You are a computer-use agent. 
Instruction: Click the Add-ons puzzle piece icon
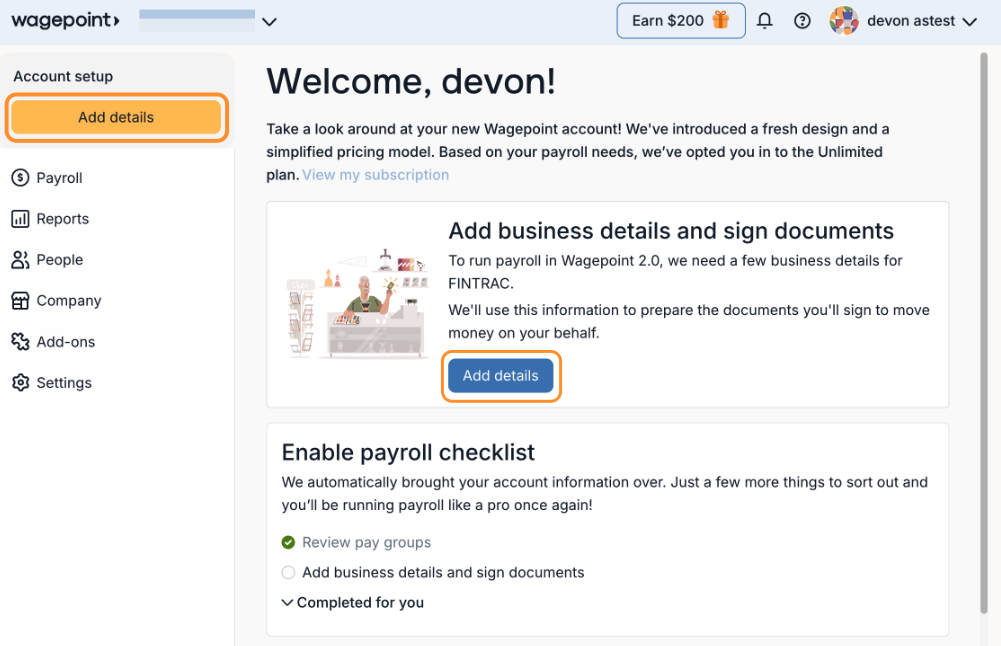click(x=20, y=342)
